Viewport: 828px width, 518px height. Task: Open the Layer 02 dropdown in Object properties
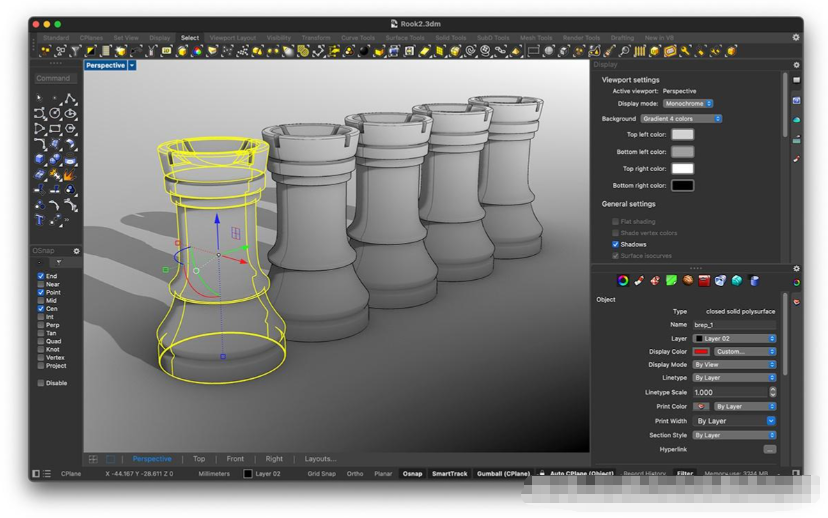point(734,338)
